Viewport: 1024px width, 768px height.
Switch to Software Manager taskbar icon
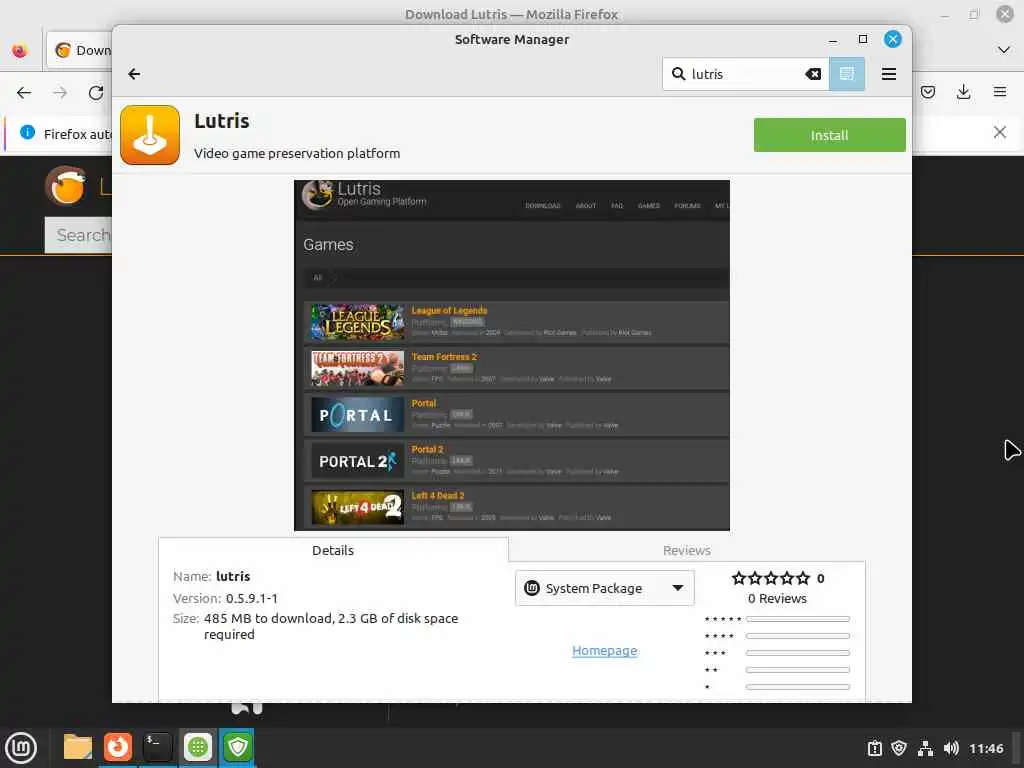(x=198, y=747)
